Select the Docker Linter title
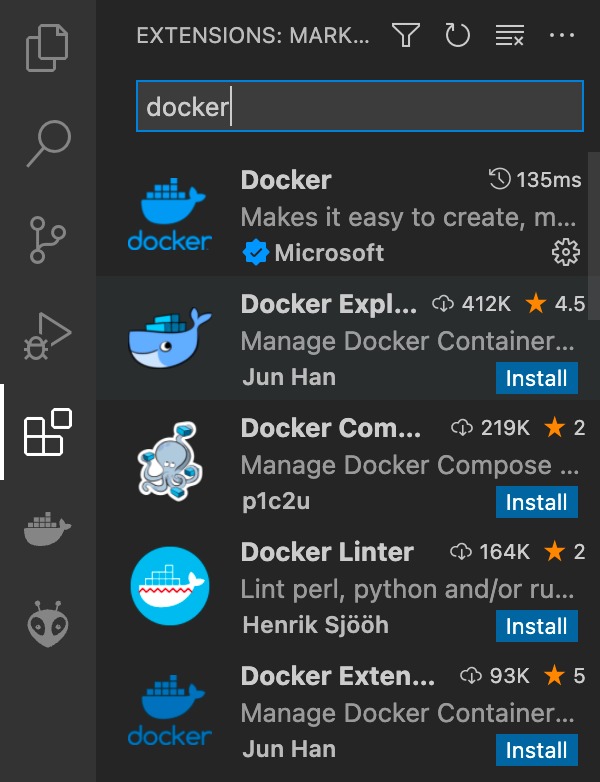Viewport: 600px width, 782px height. (327, 552)
